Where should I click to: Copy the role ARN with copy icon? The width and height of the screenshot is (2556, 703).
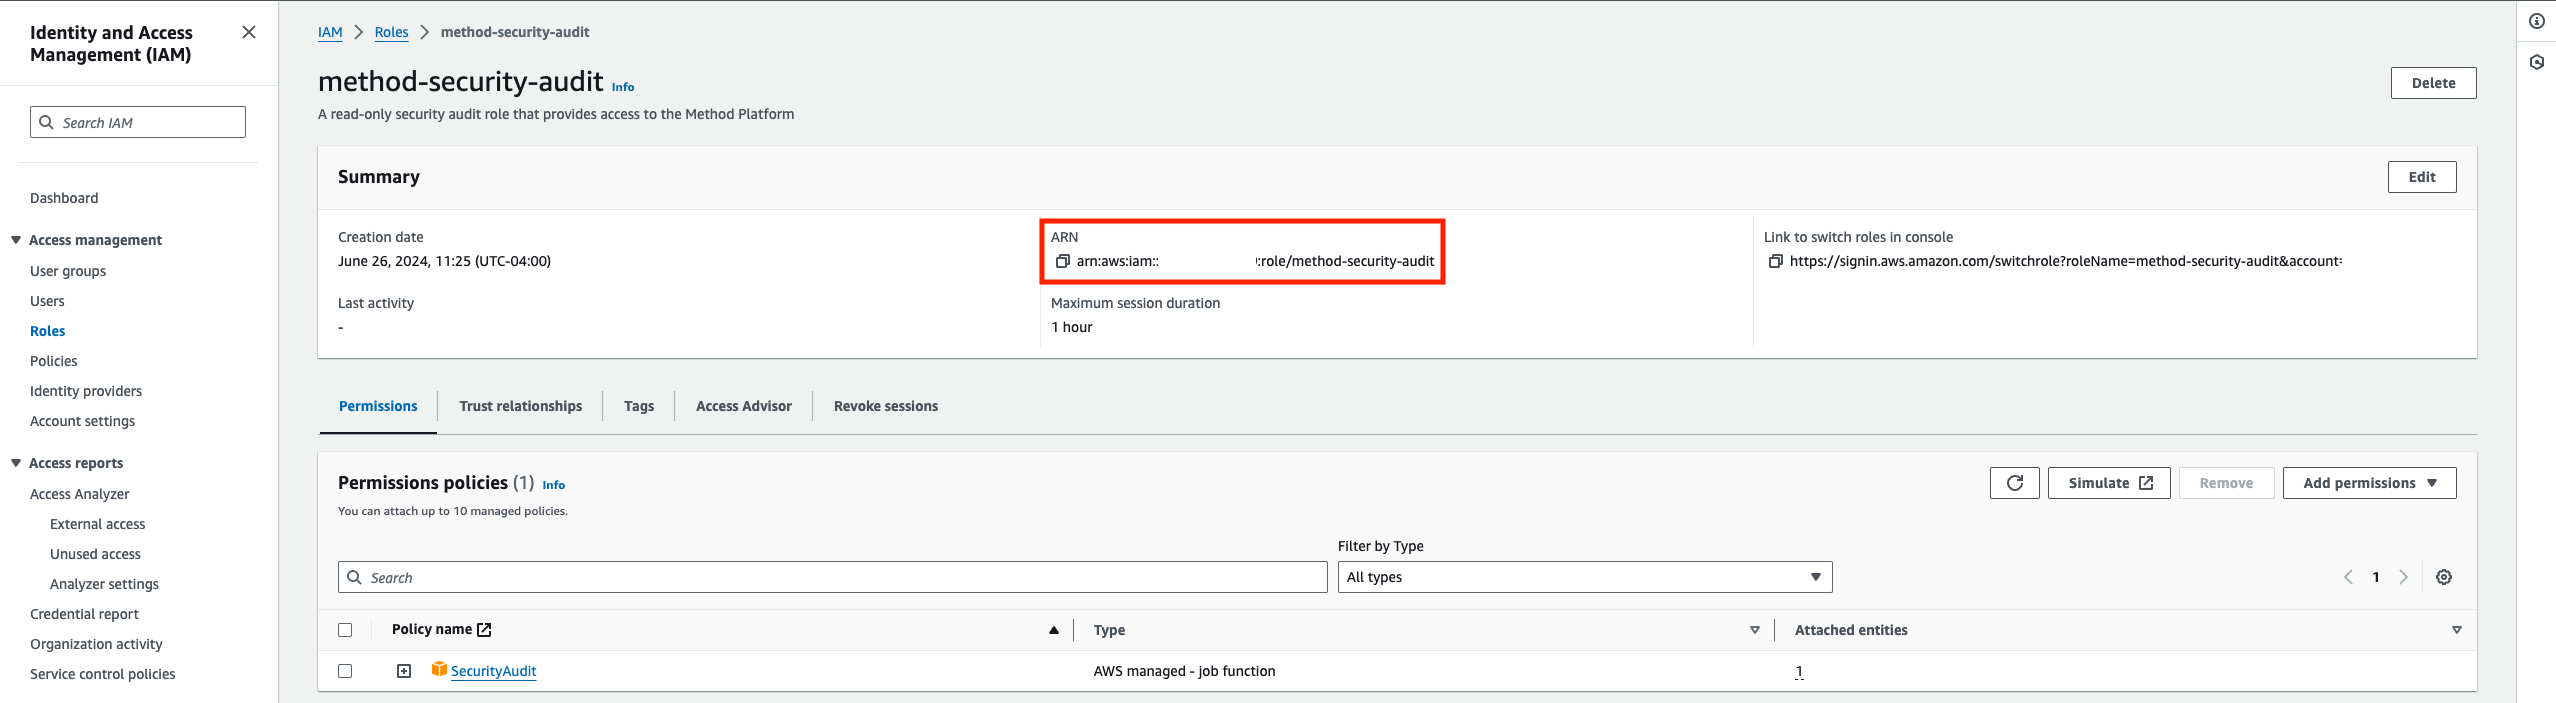coord(1062,262)
